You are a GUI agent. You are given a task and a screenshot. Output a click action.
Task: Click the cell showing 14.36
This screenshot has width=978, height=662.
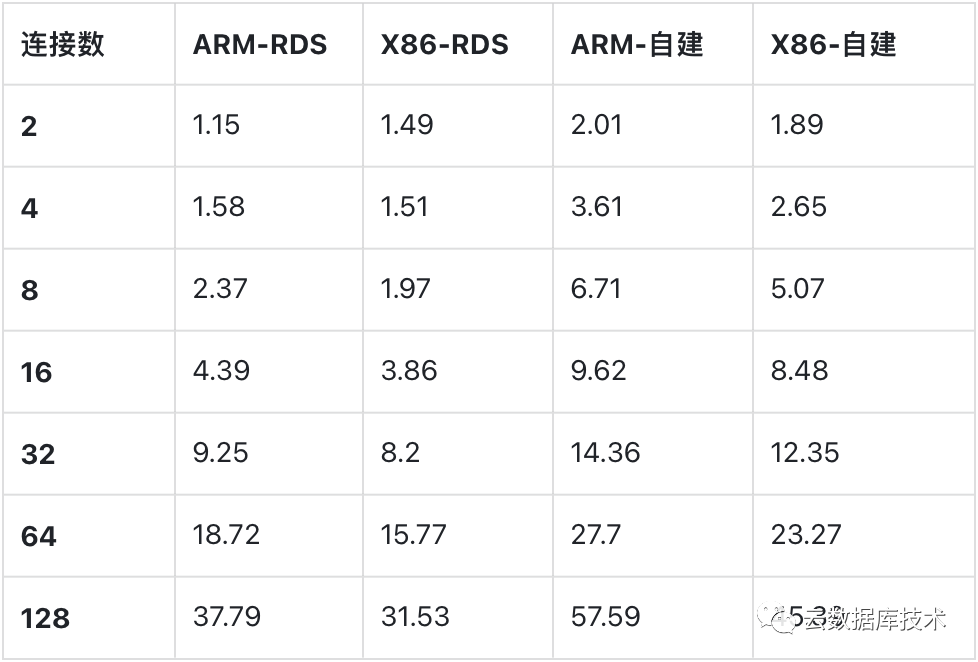[605, 453]
